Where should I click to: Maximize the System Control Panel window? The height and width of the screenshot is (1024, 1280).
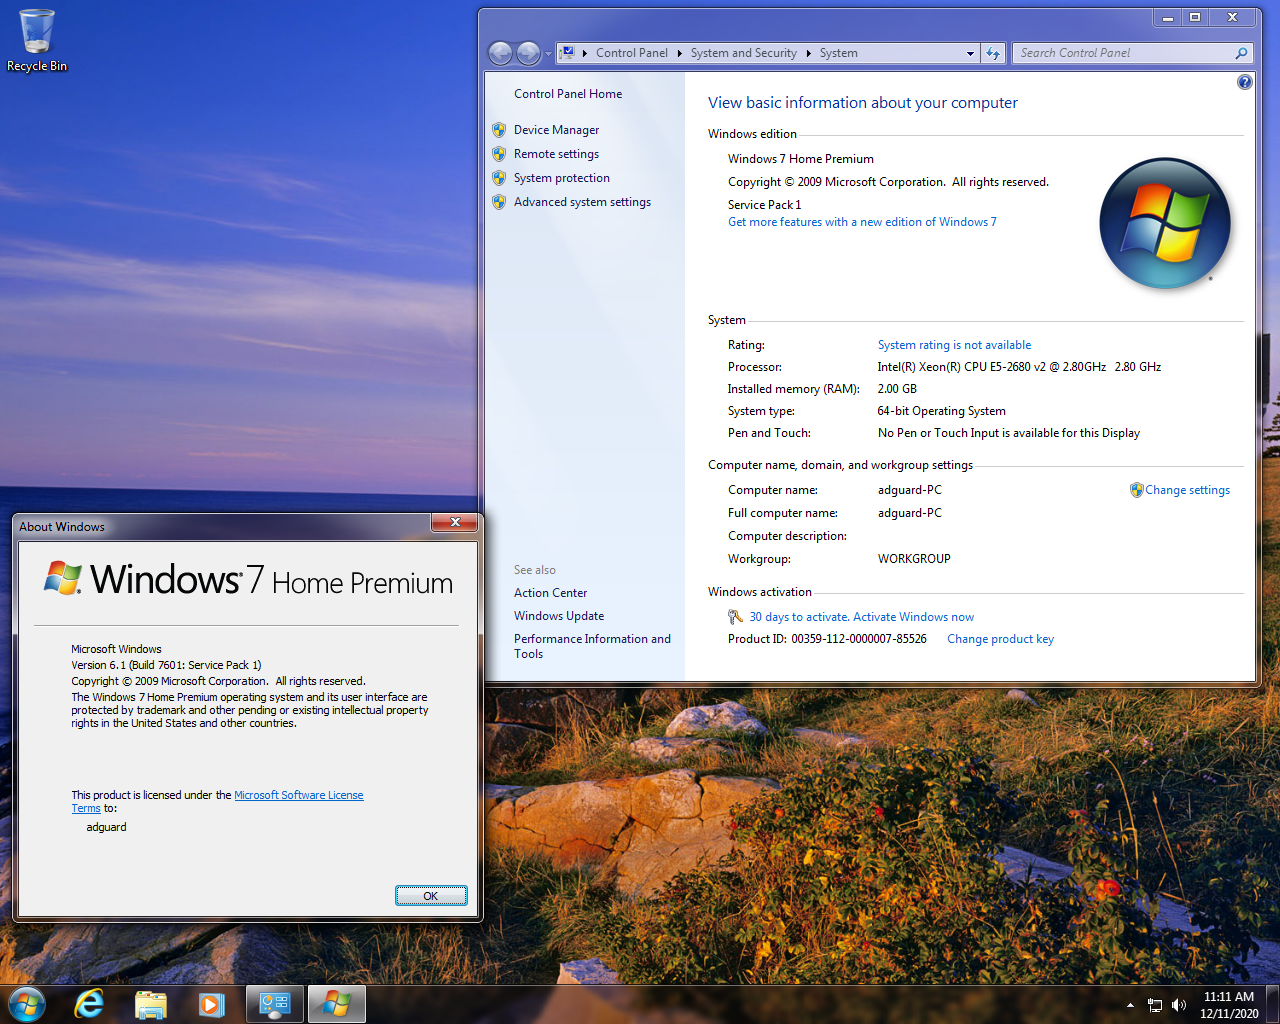pyautogui.click(x=1194, y=18)
